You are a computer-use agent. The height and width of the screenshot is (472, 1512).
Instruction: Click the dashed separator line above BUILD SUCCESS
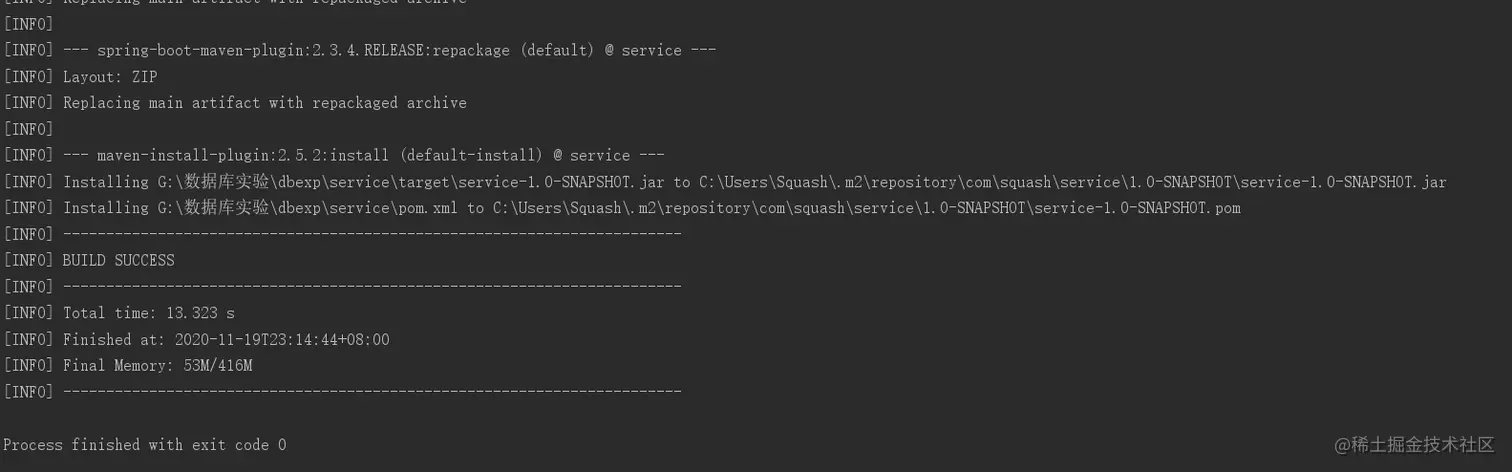tap(371, 234)
